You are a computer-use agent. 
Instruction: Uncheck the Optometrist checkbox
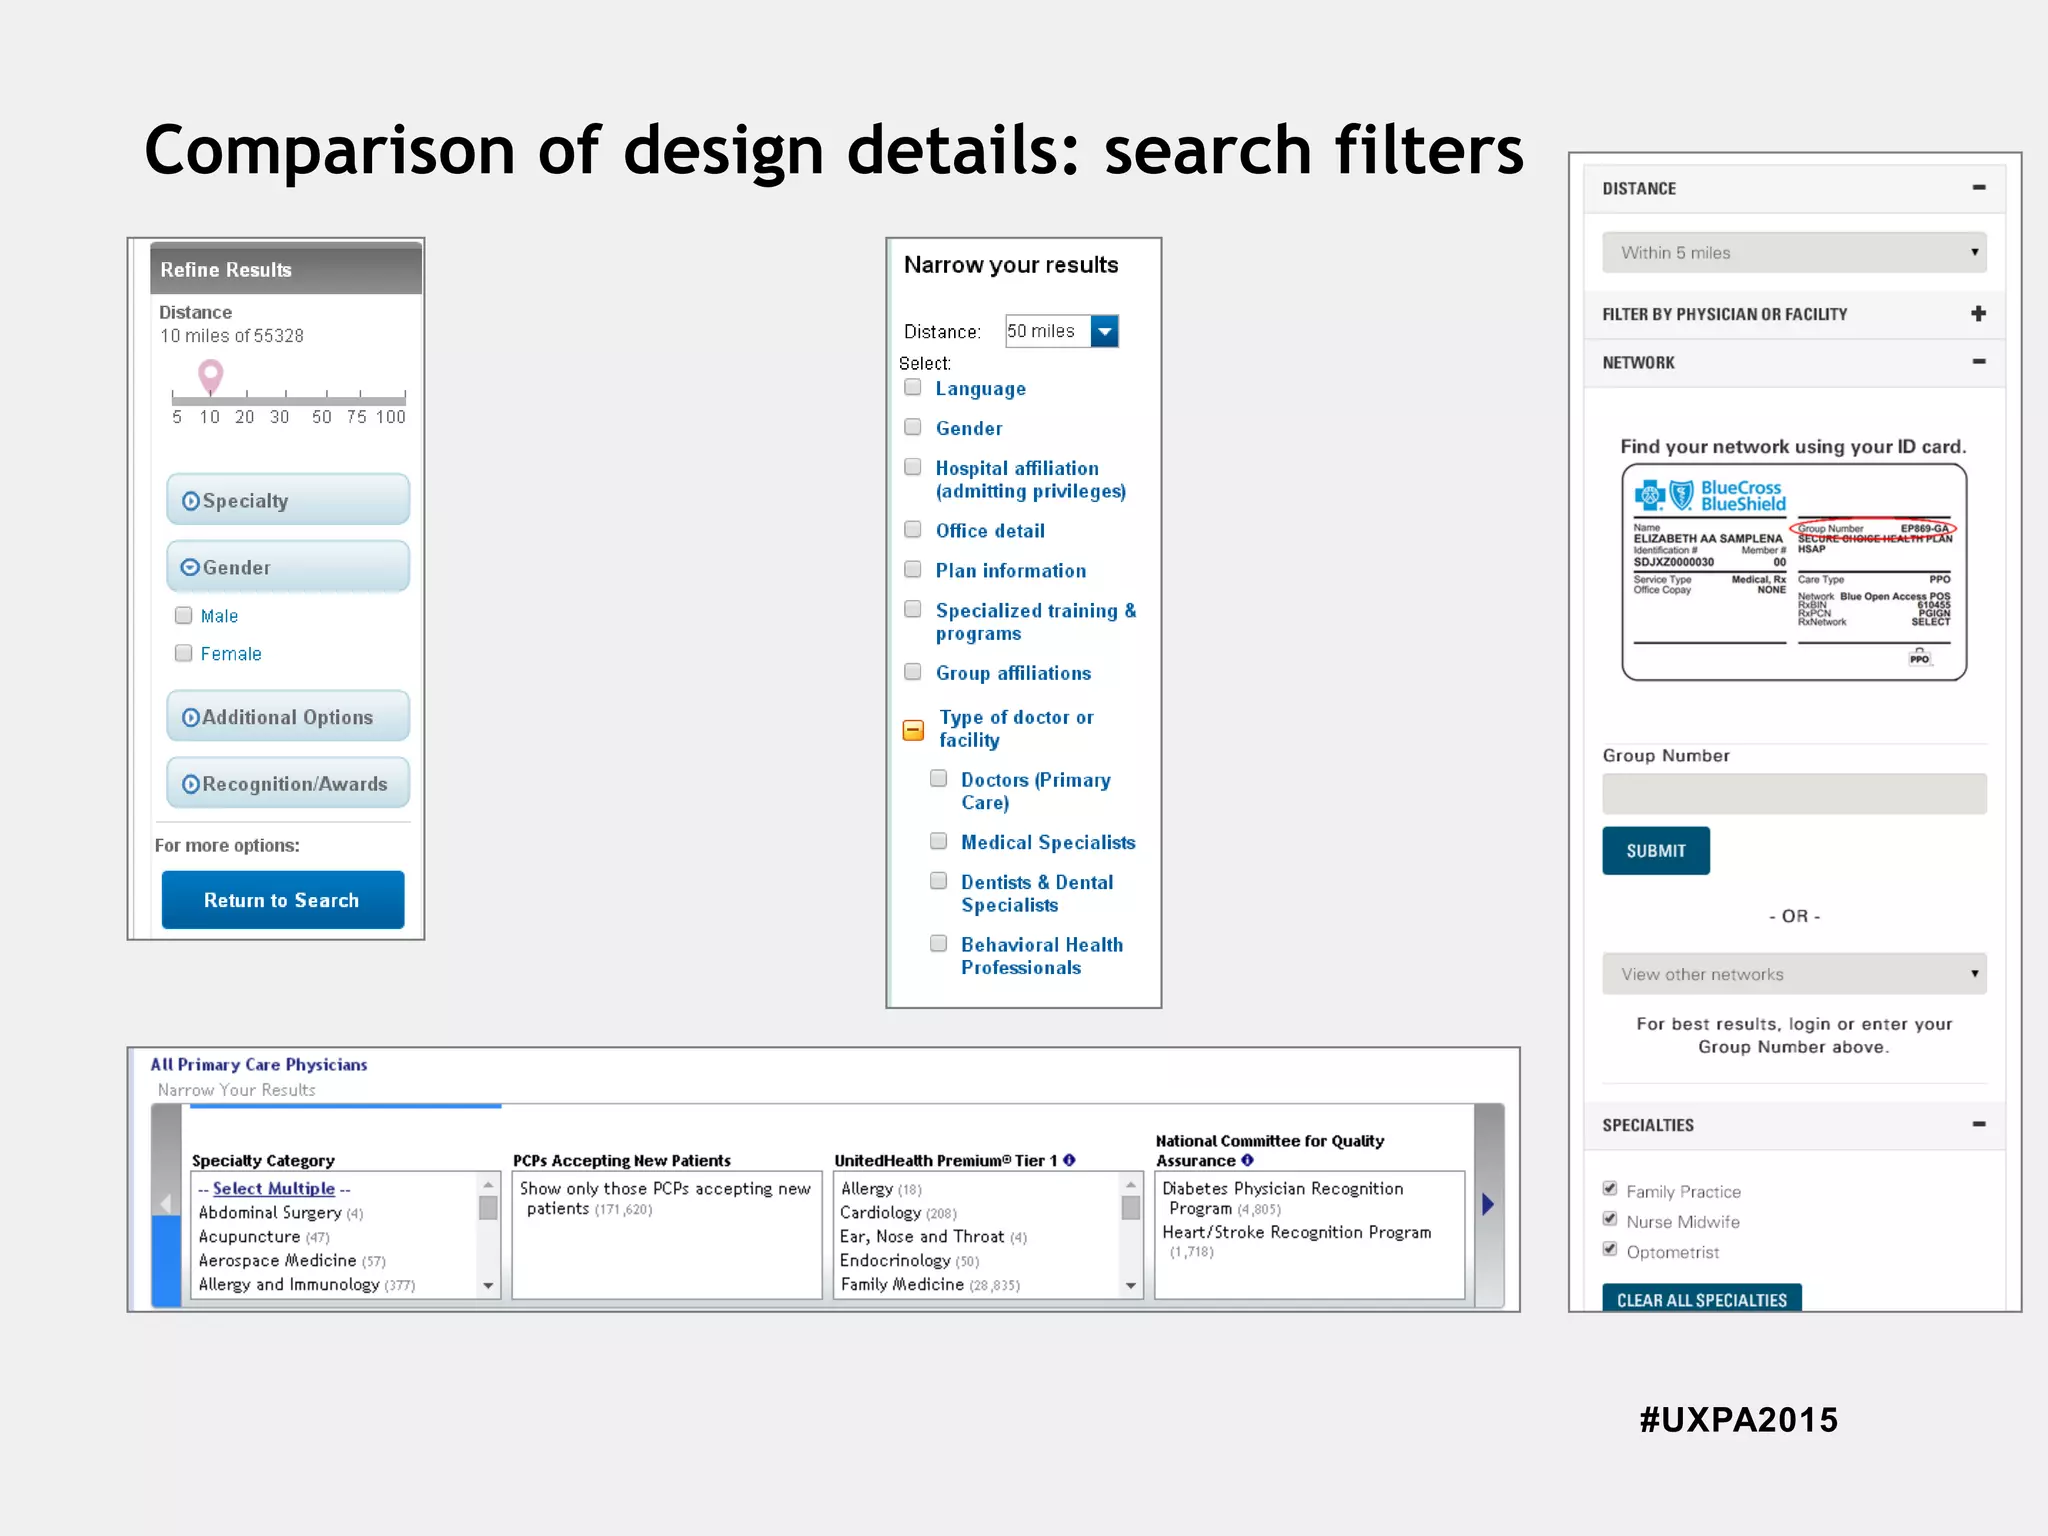point(1610,1249)
